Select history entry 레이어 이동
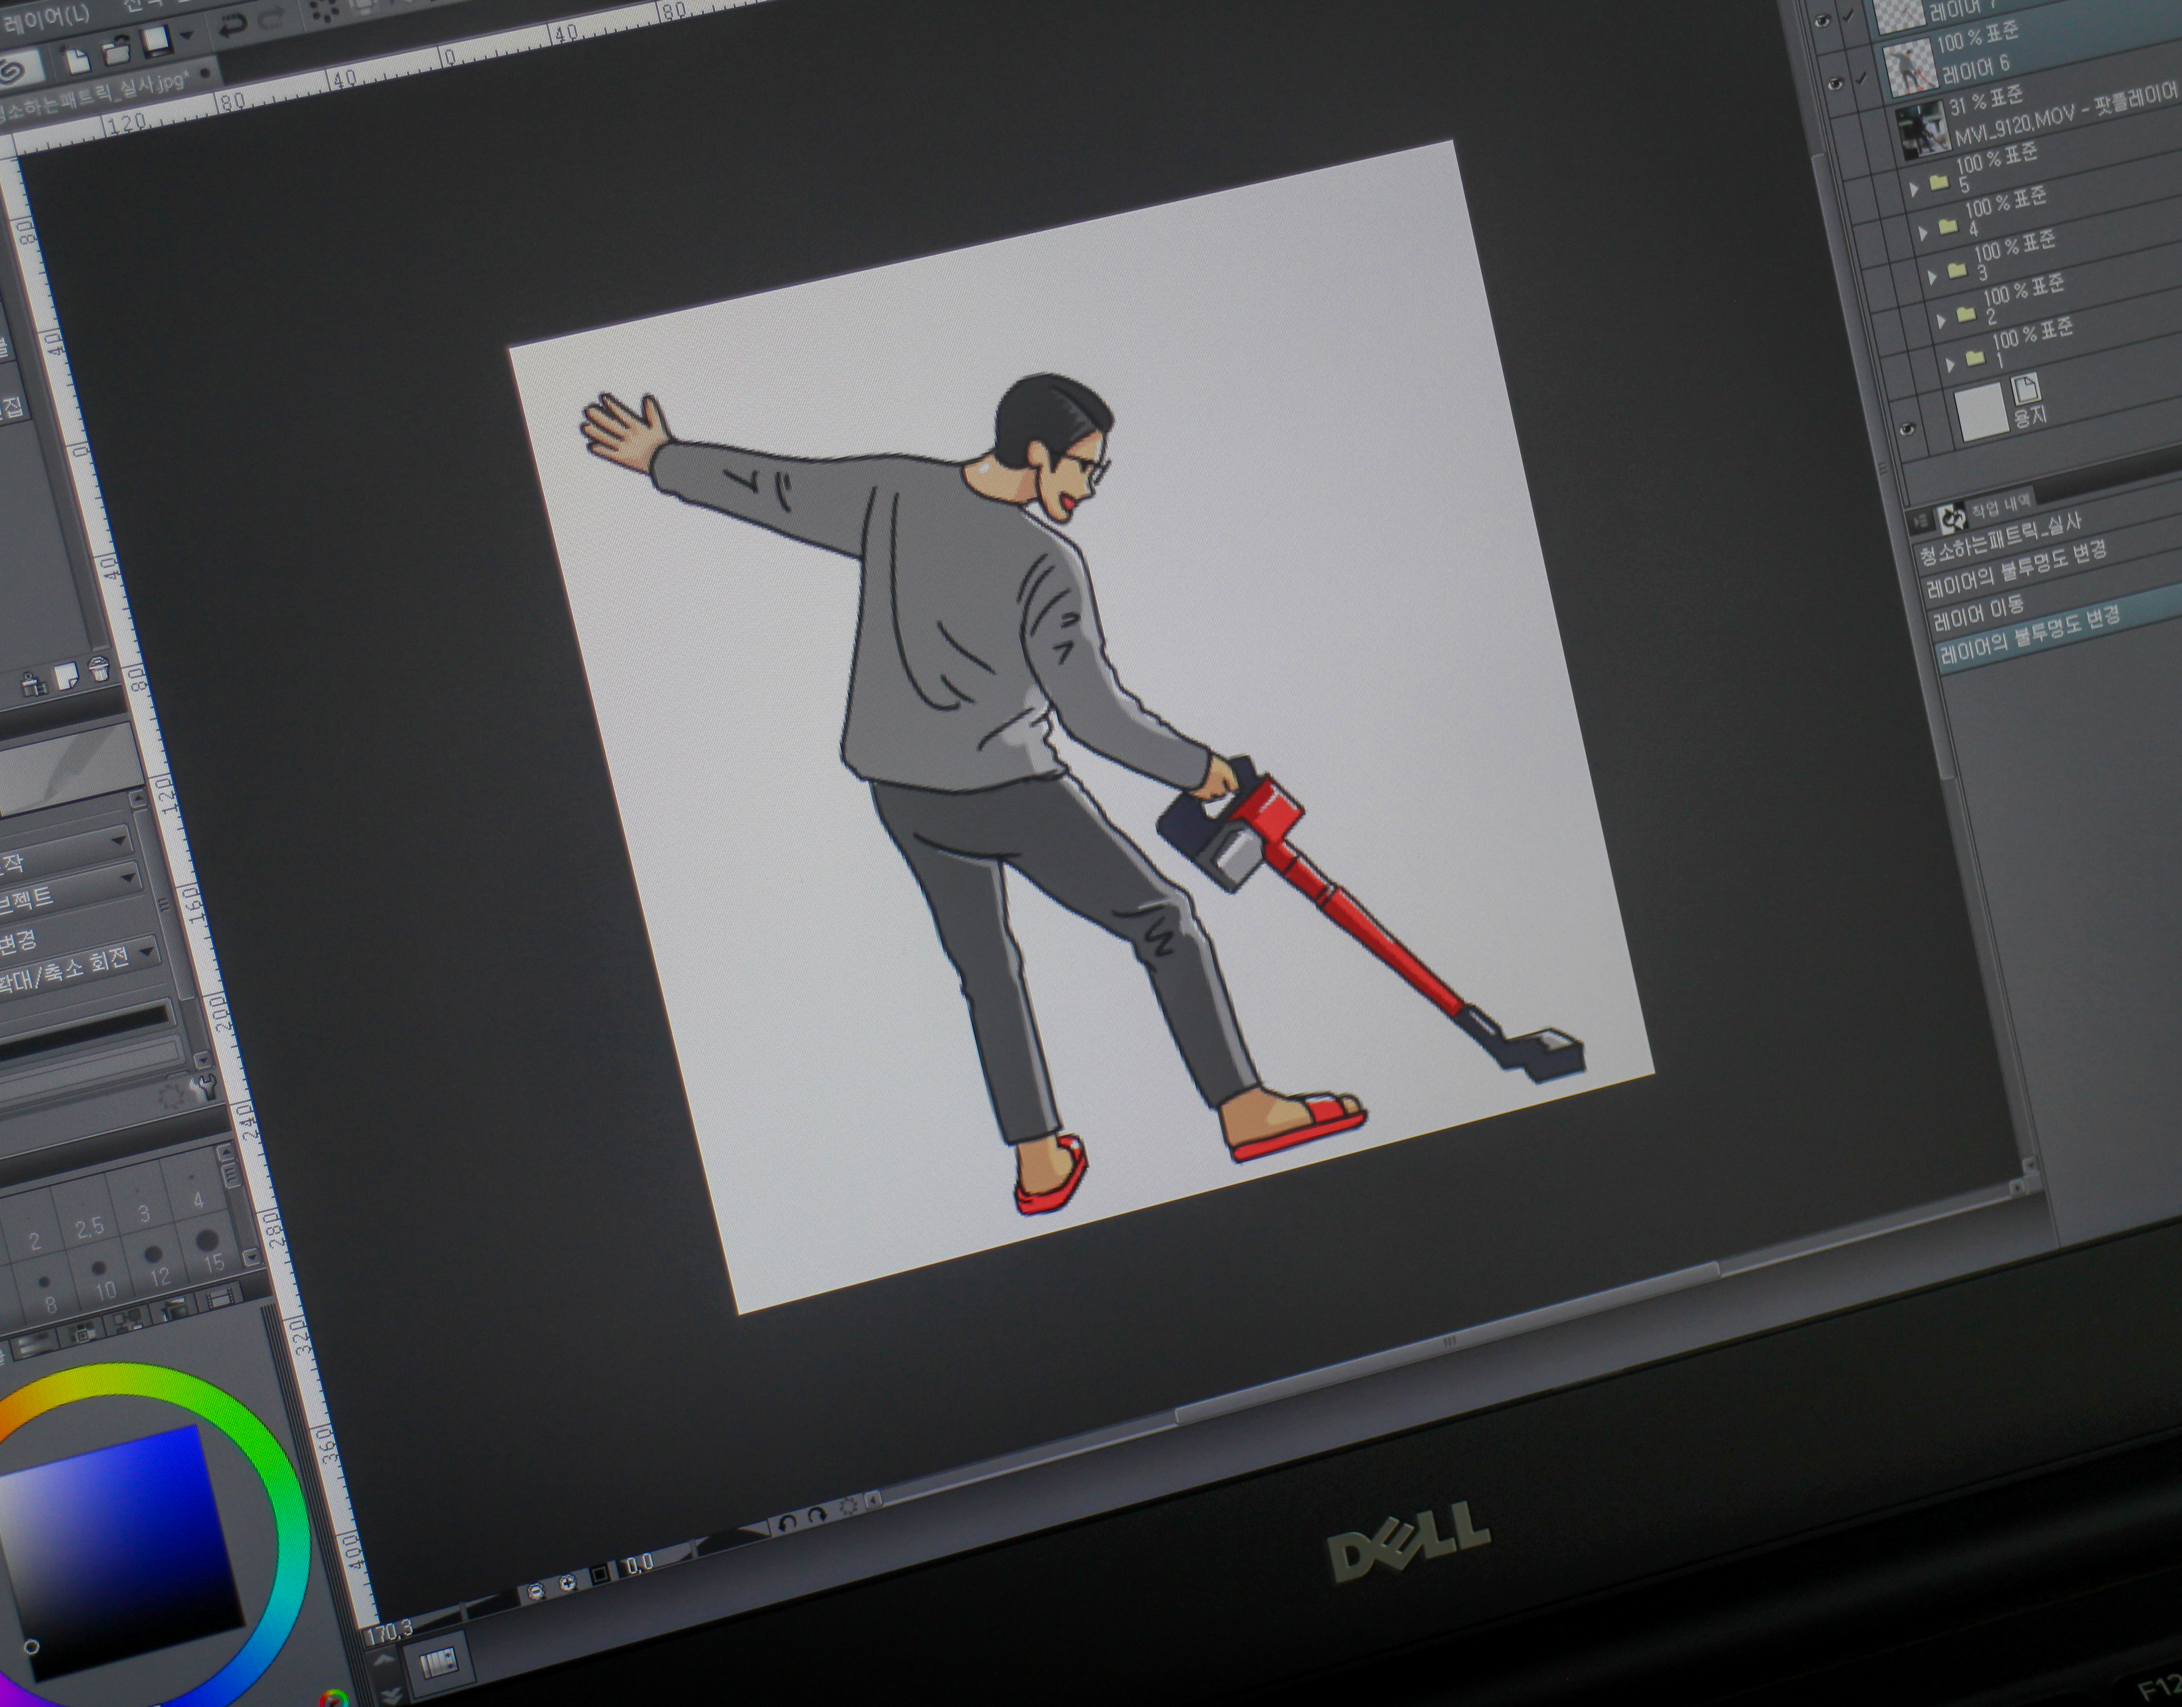The width and height of the screenshot is (2182, 1707). pos(1979,611)
